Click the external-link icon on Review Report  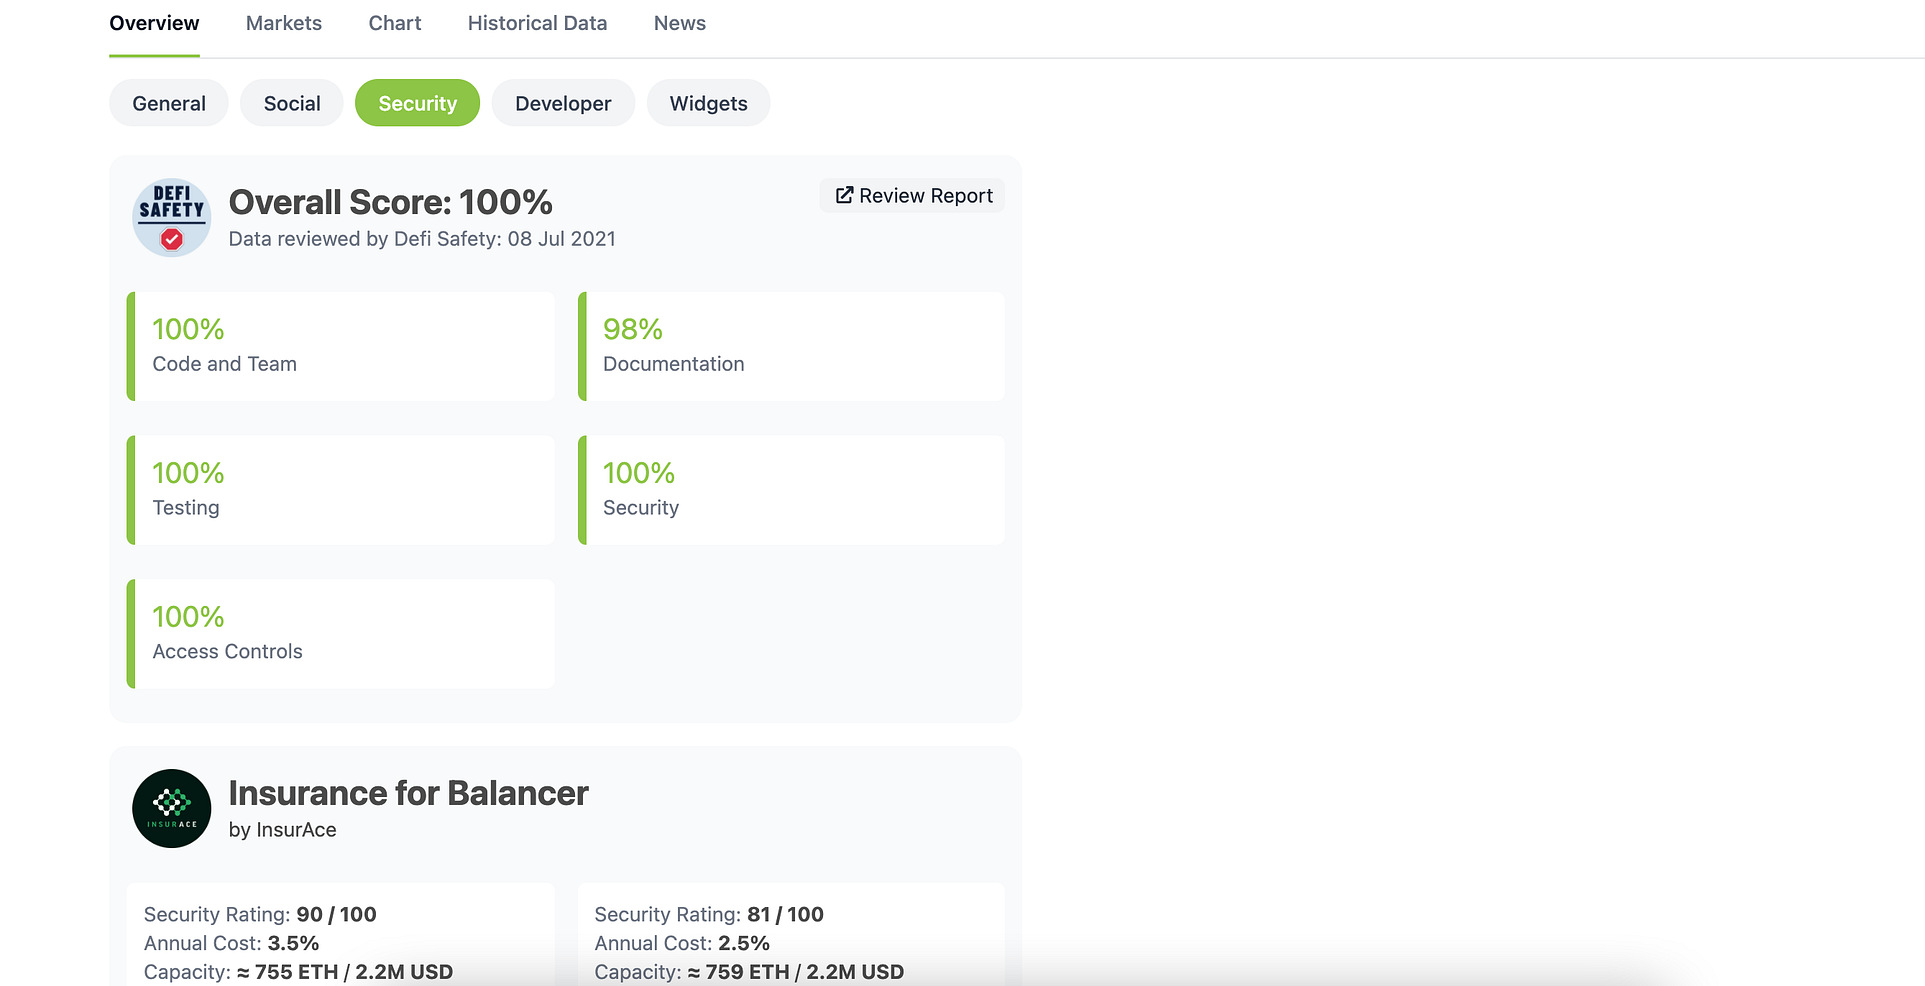pos(844,195)
